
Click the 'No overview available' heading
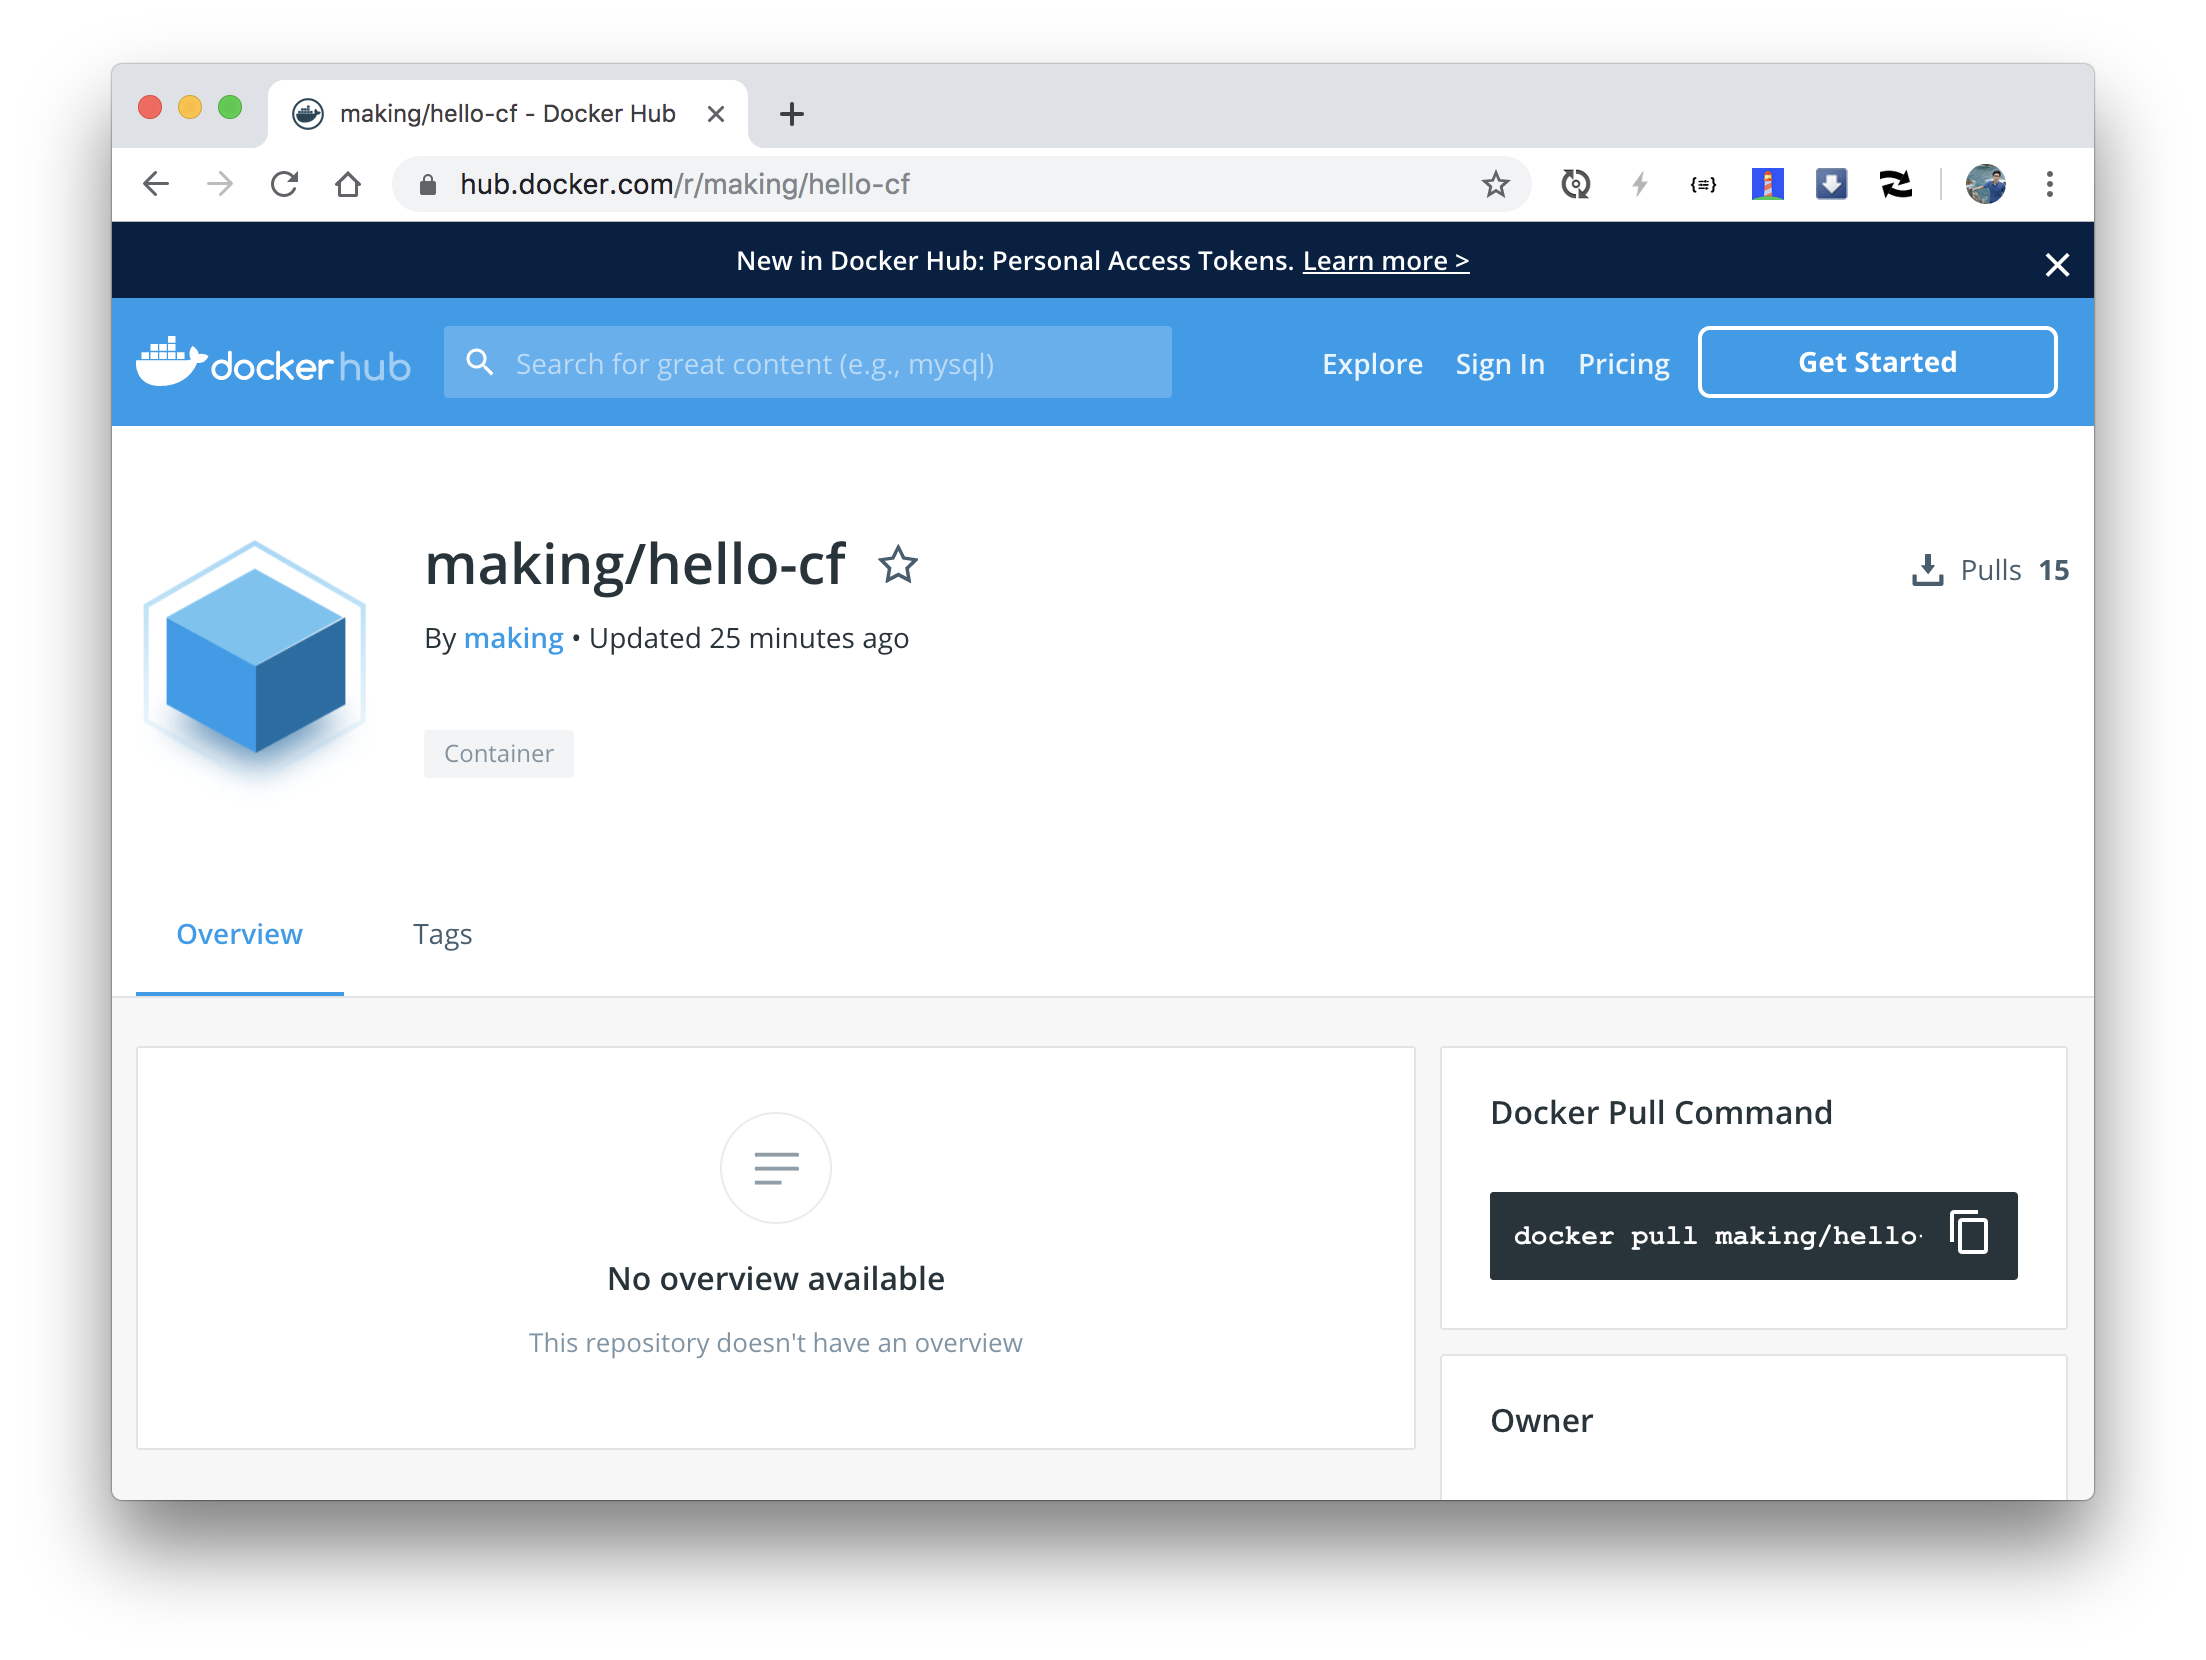pyautogui.click(x=776, y=1278)
